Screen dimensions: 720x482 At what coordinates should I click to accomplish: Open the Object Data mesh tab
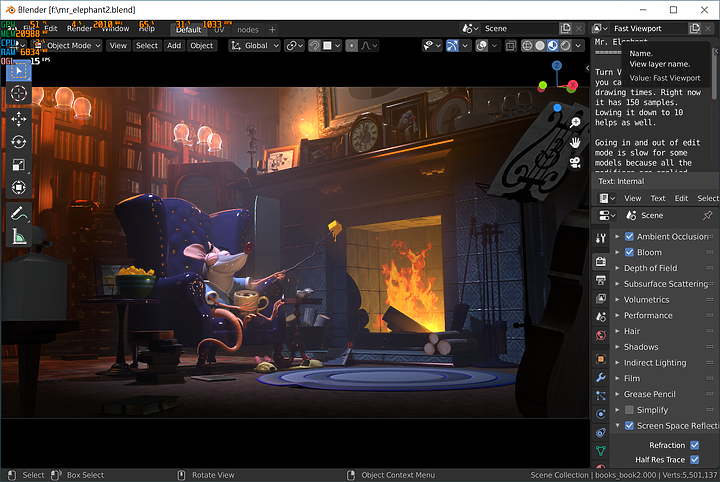(x=601, y=451)
